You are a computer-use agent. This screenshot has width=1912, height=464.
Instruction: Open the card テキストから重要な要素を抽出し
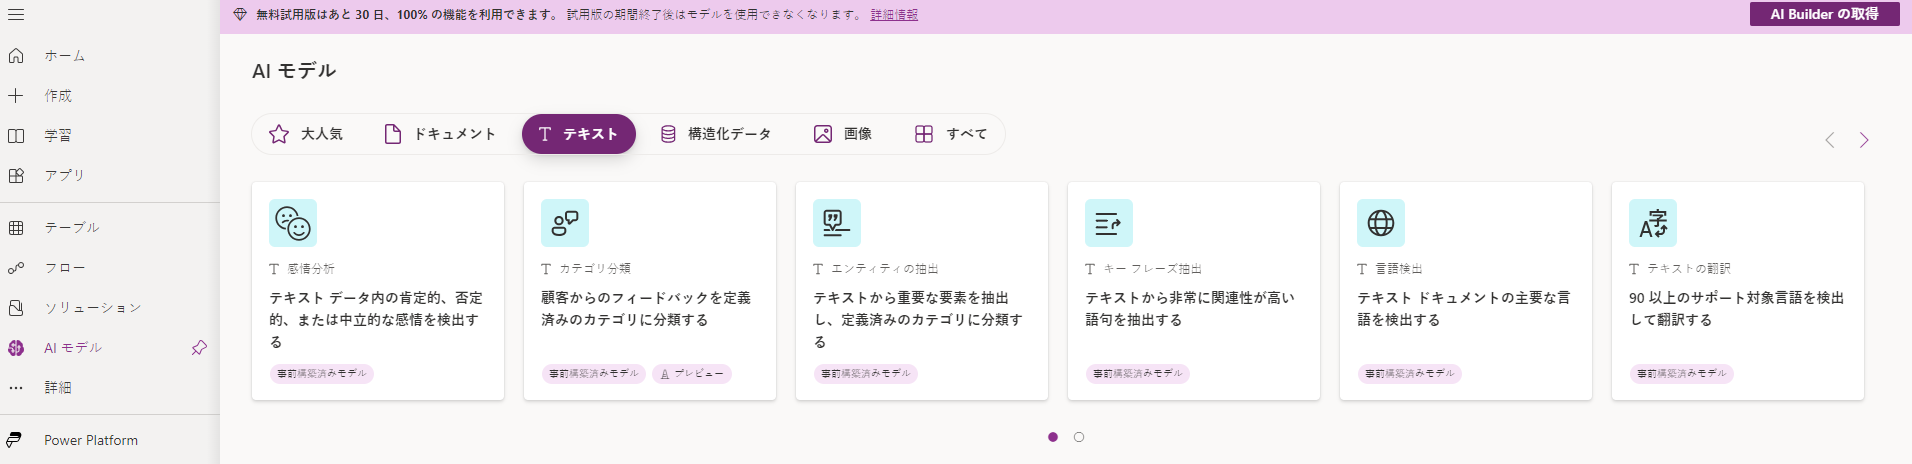click(x=922, y=291)
